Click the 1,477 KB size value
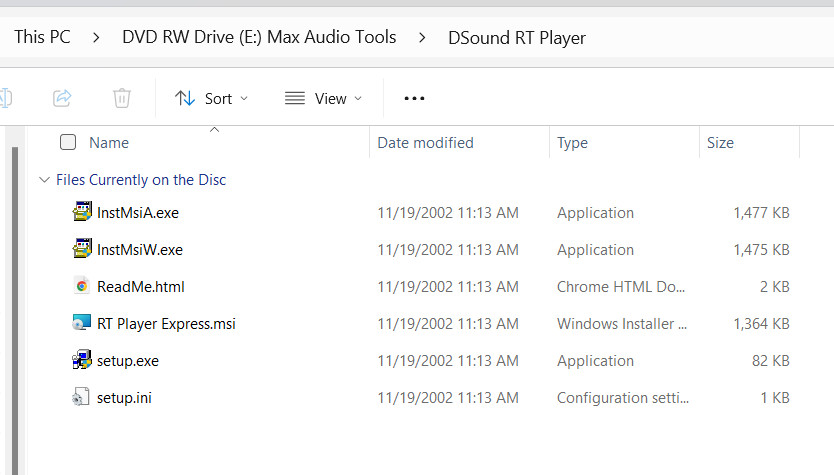Viewport: 834px width, 475px height. pos(761,213)
